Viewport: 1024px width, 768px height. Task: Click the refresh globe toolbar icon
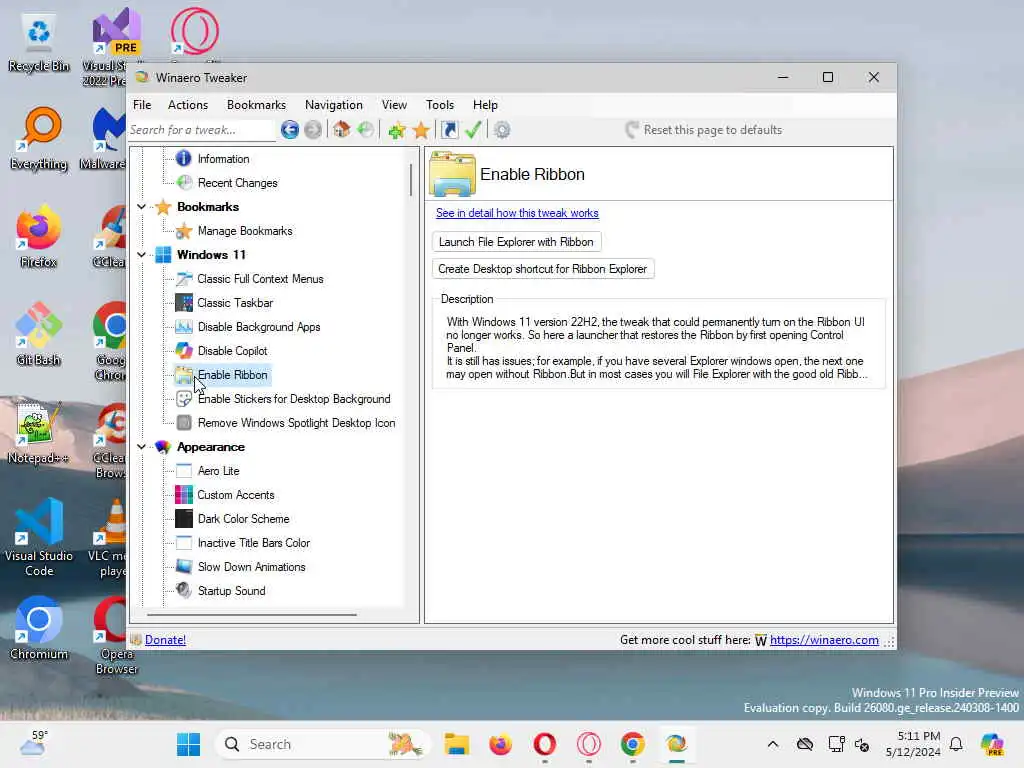(x=366, y=129)
